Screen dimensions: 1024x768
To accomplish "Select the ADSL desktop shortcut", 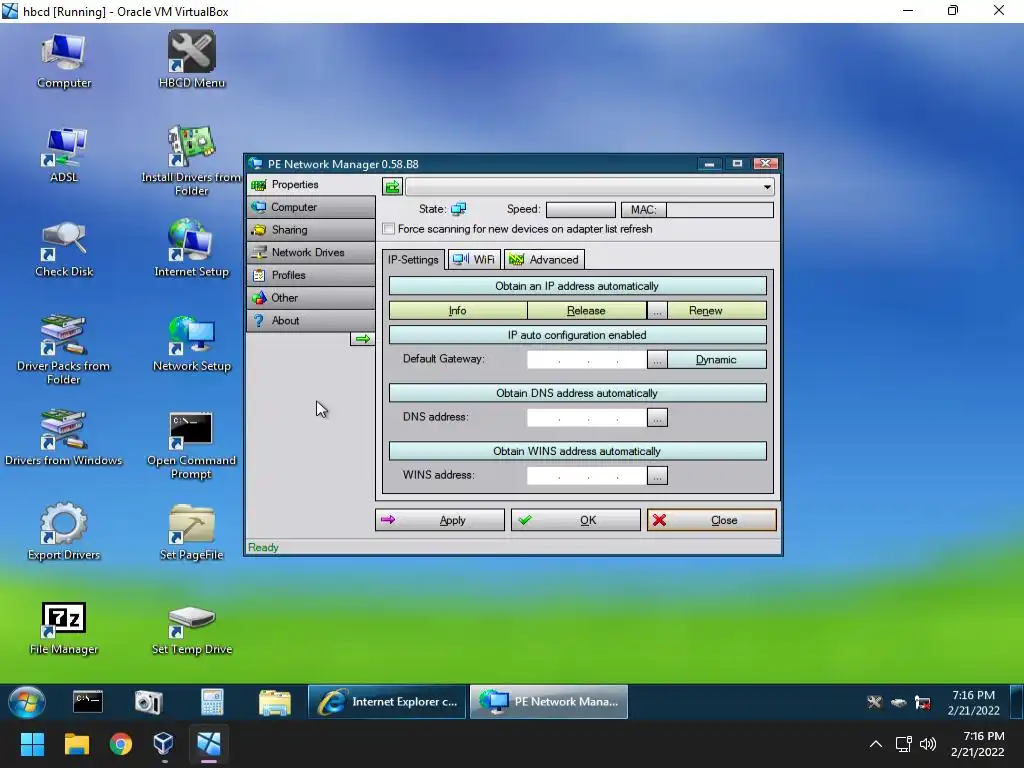I will (63, 155).
